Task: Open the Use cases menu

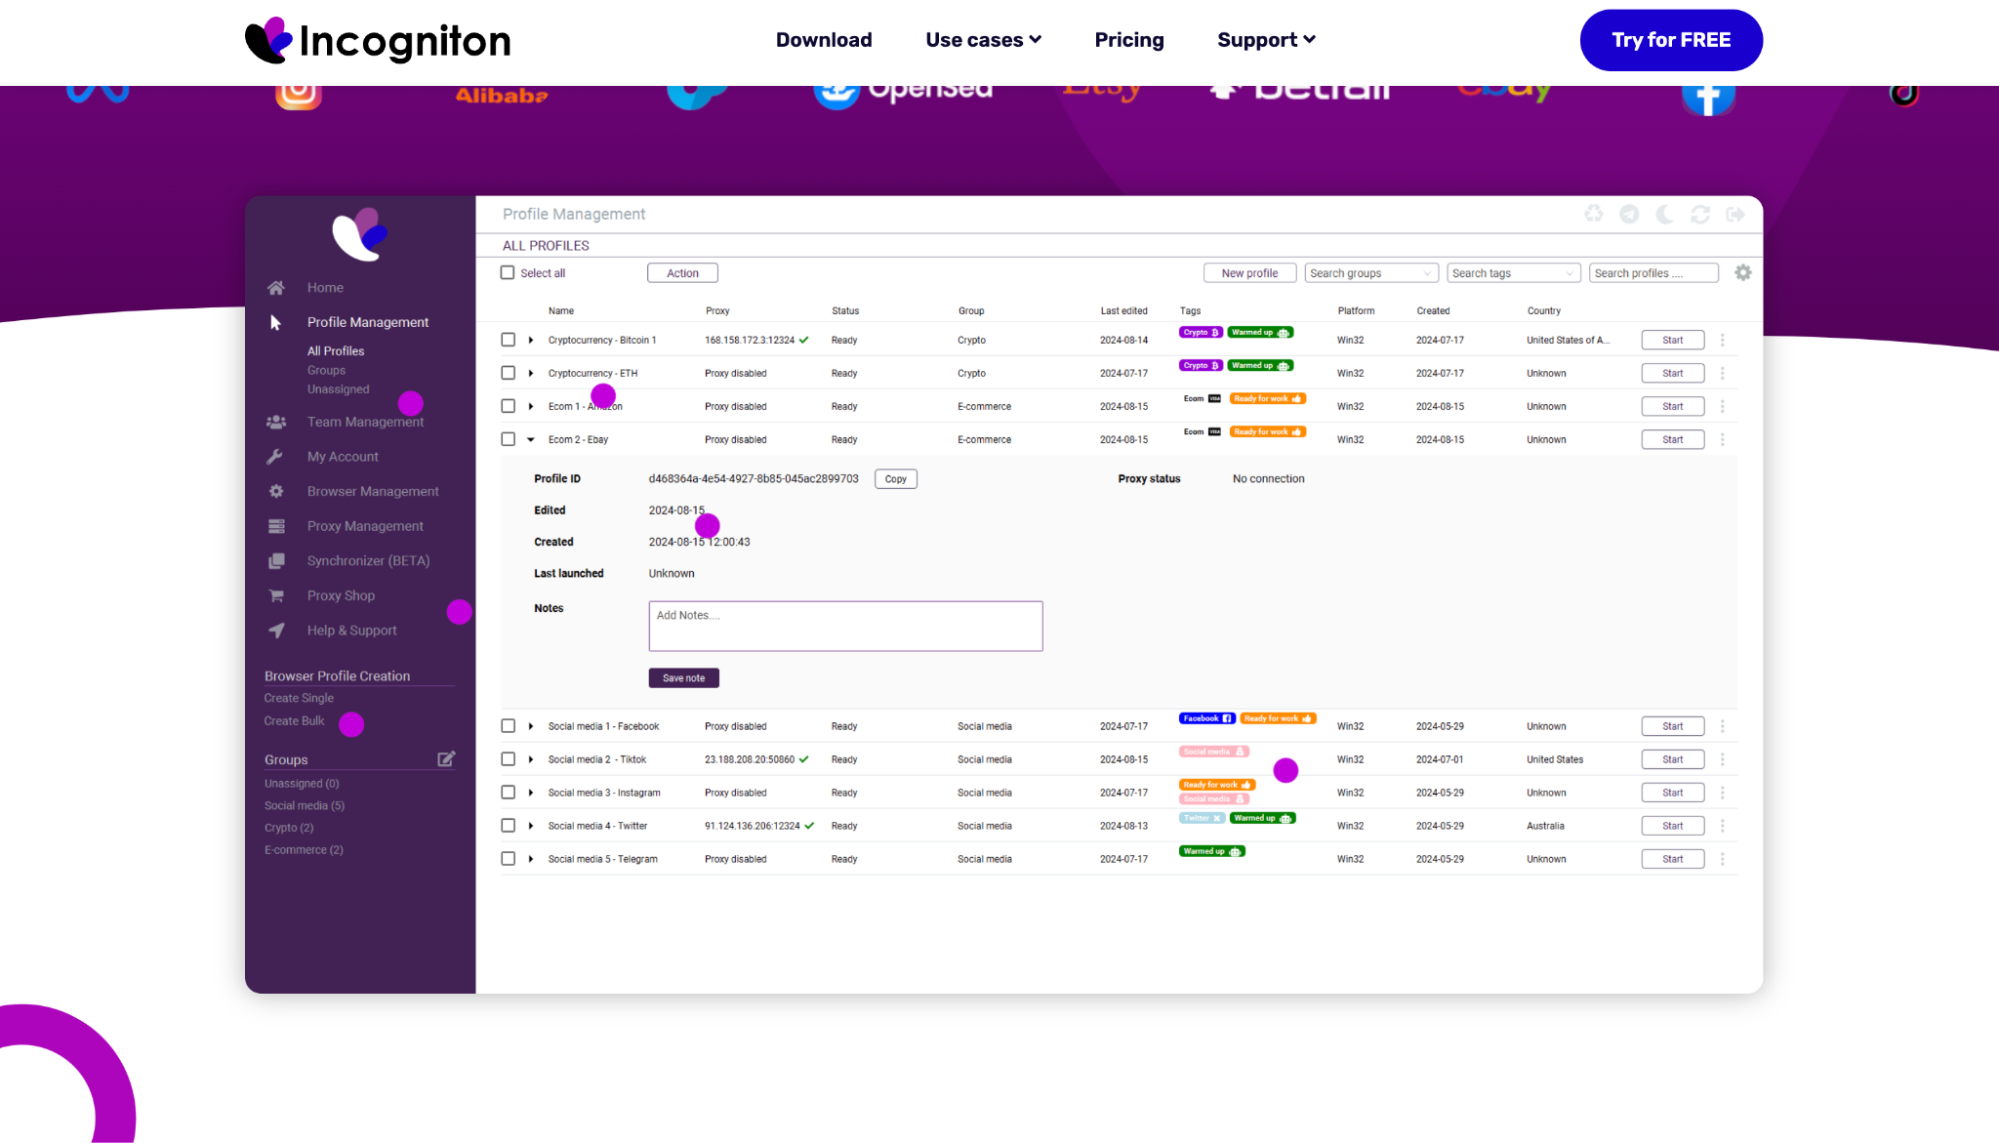Action: pyautogui.click(x=983, y=40)
